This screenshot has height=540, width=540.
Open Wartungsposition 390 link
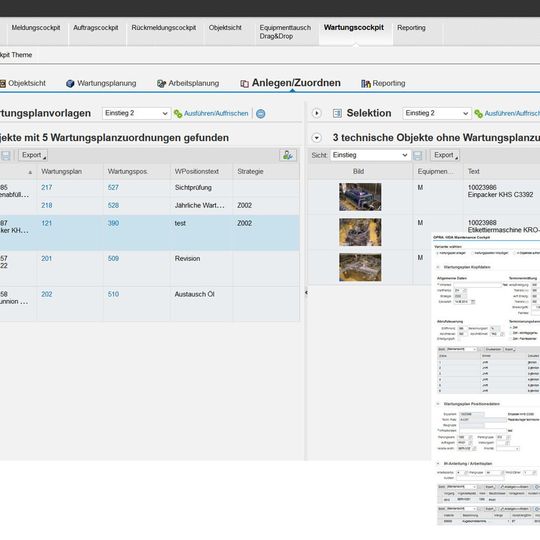tap(113, 224)
